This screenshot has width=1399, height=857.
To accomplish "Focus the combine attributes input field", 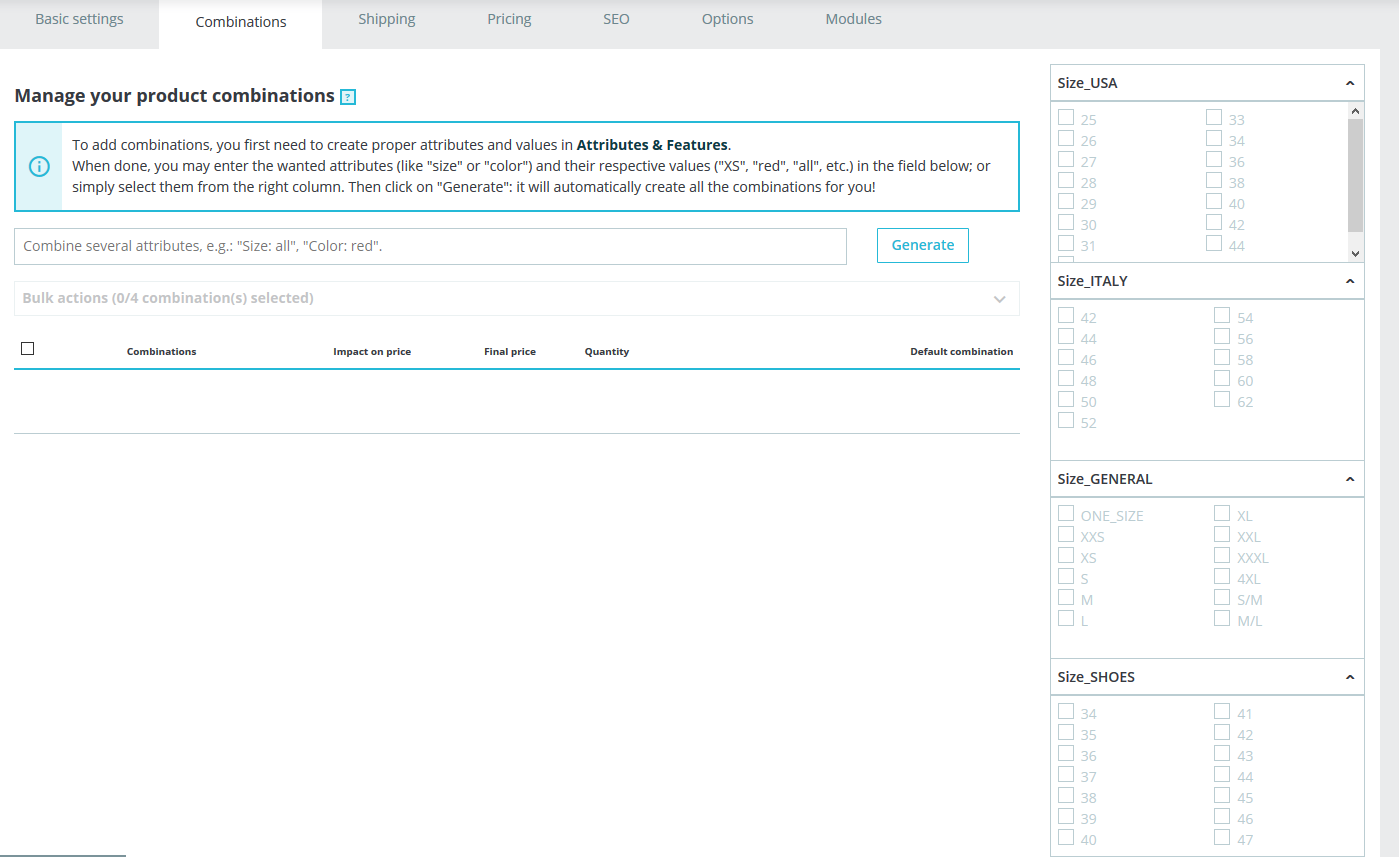I will point(430,246).
